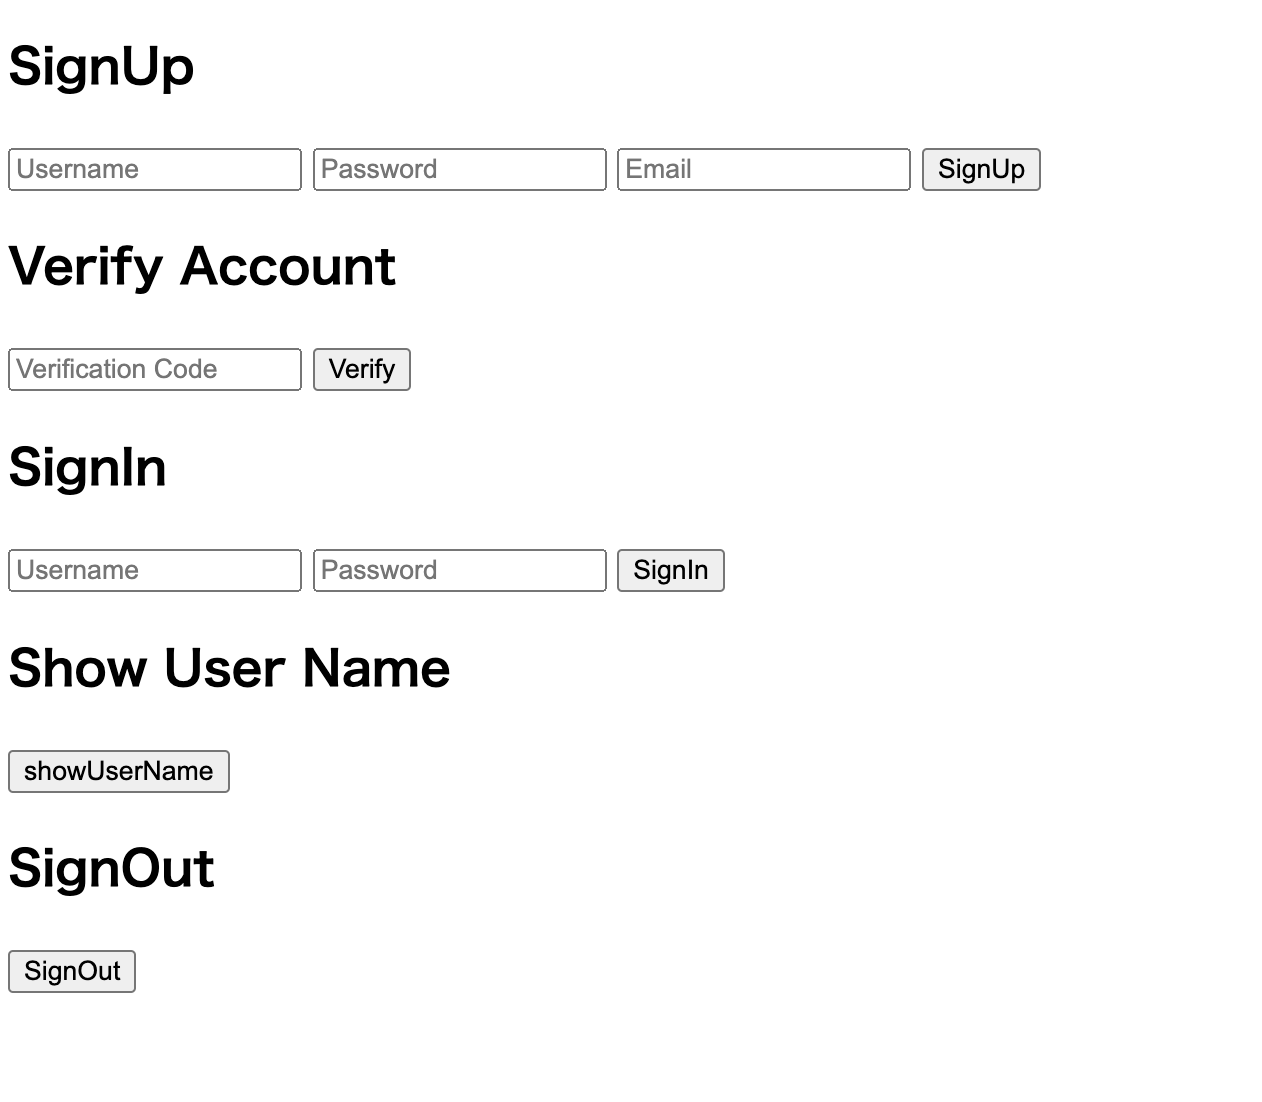The width and height of the screenshot is (1262, 1102).
Task: Click the Verification Code input field
Action: point(154,370)
